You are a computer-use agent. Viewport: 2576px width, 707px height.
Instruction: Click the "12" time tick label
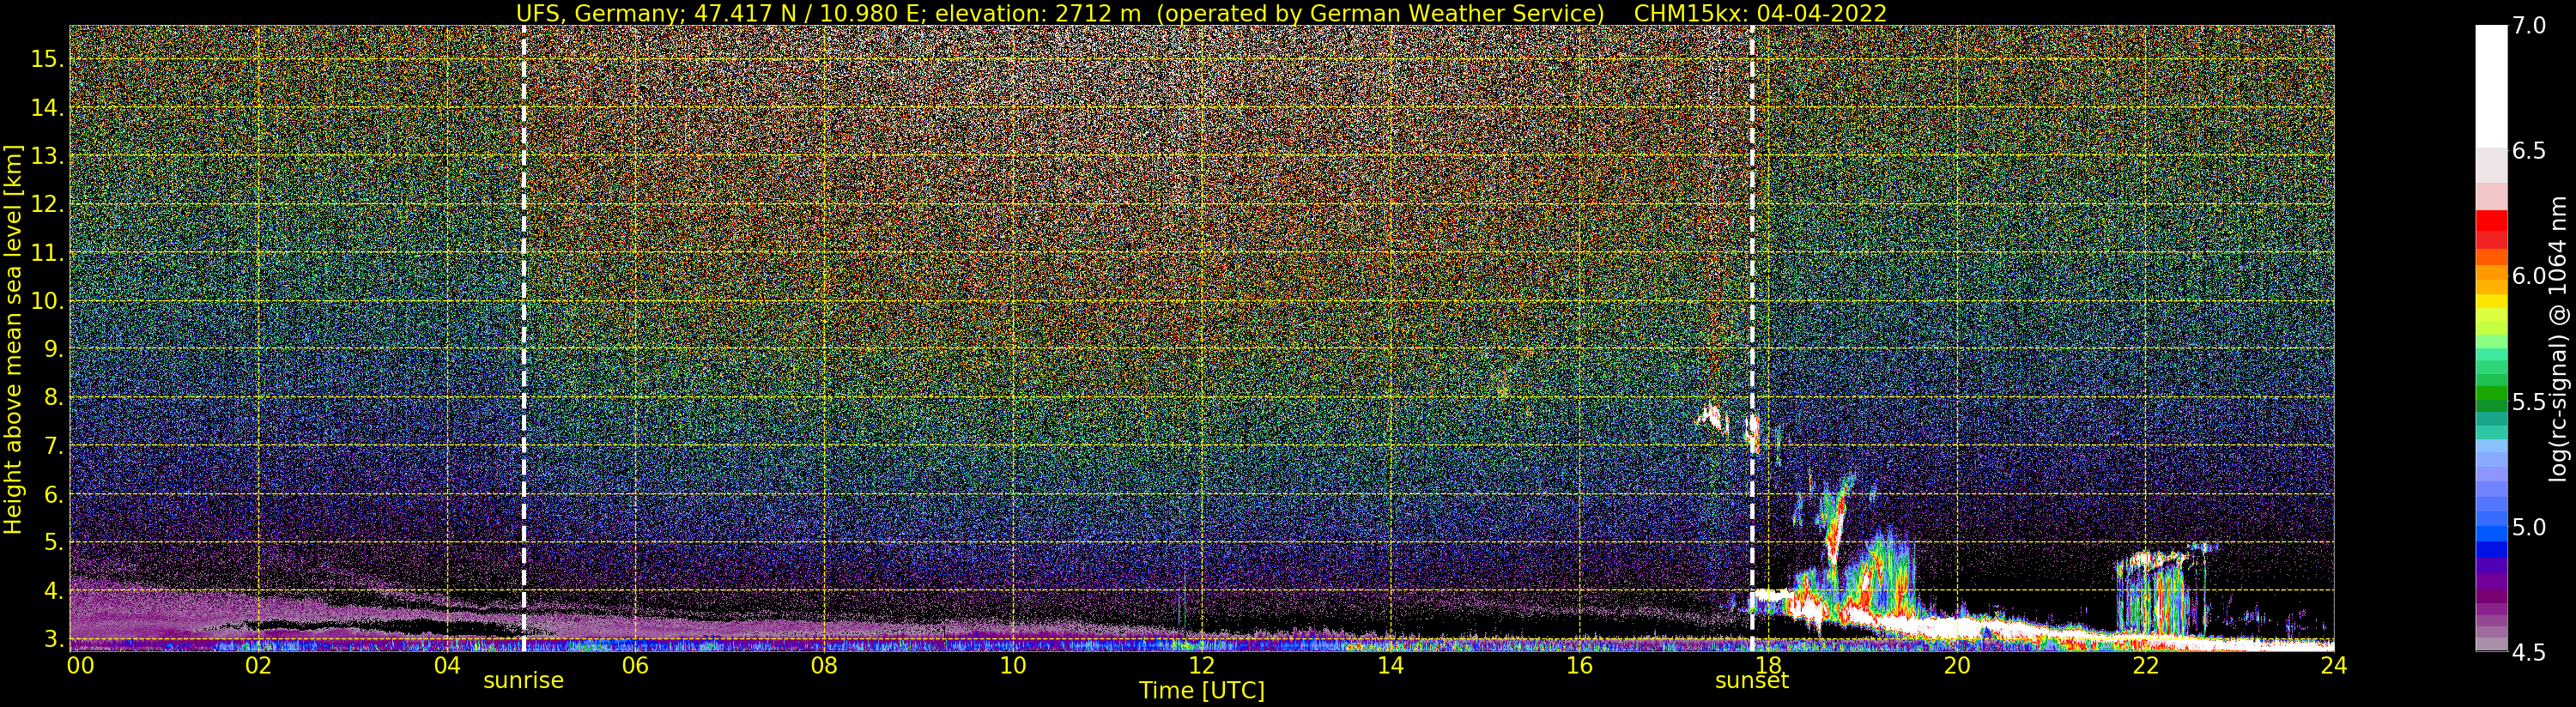[x=1201, y=666]
